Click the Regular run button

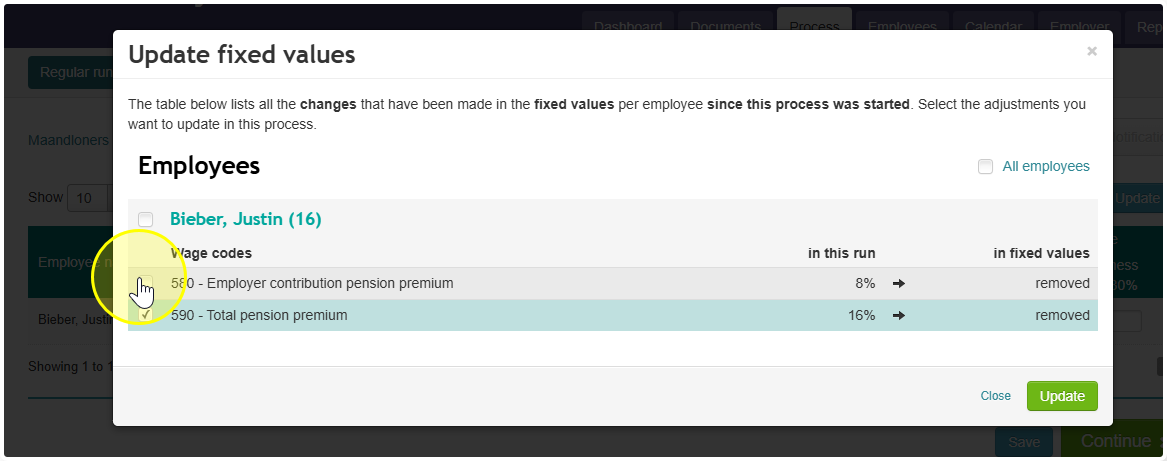[71, 73]
